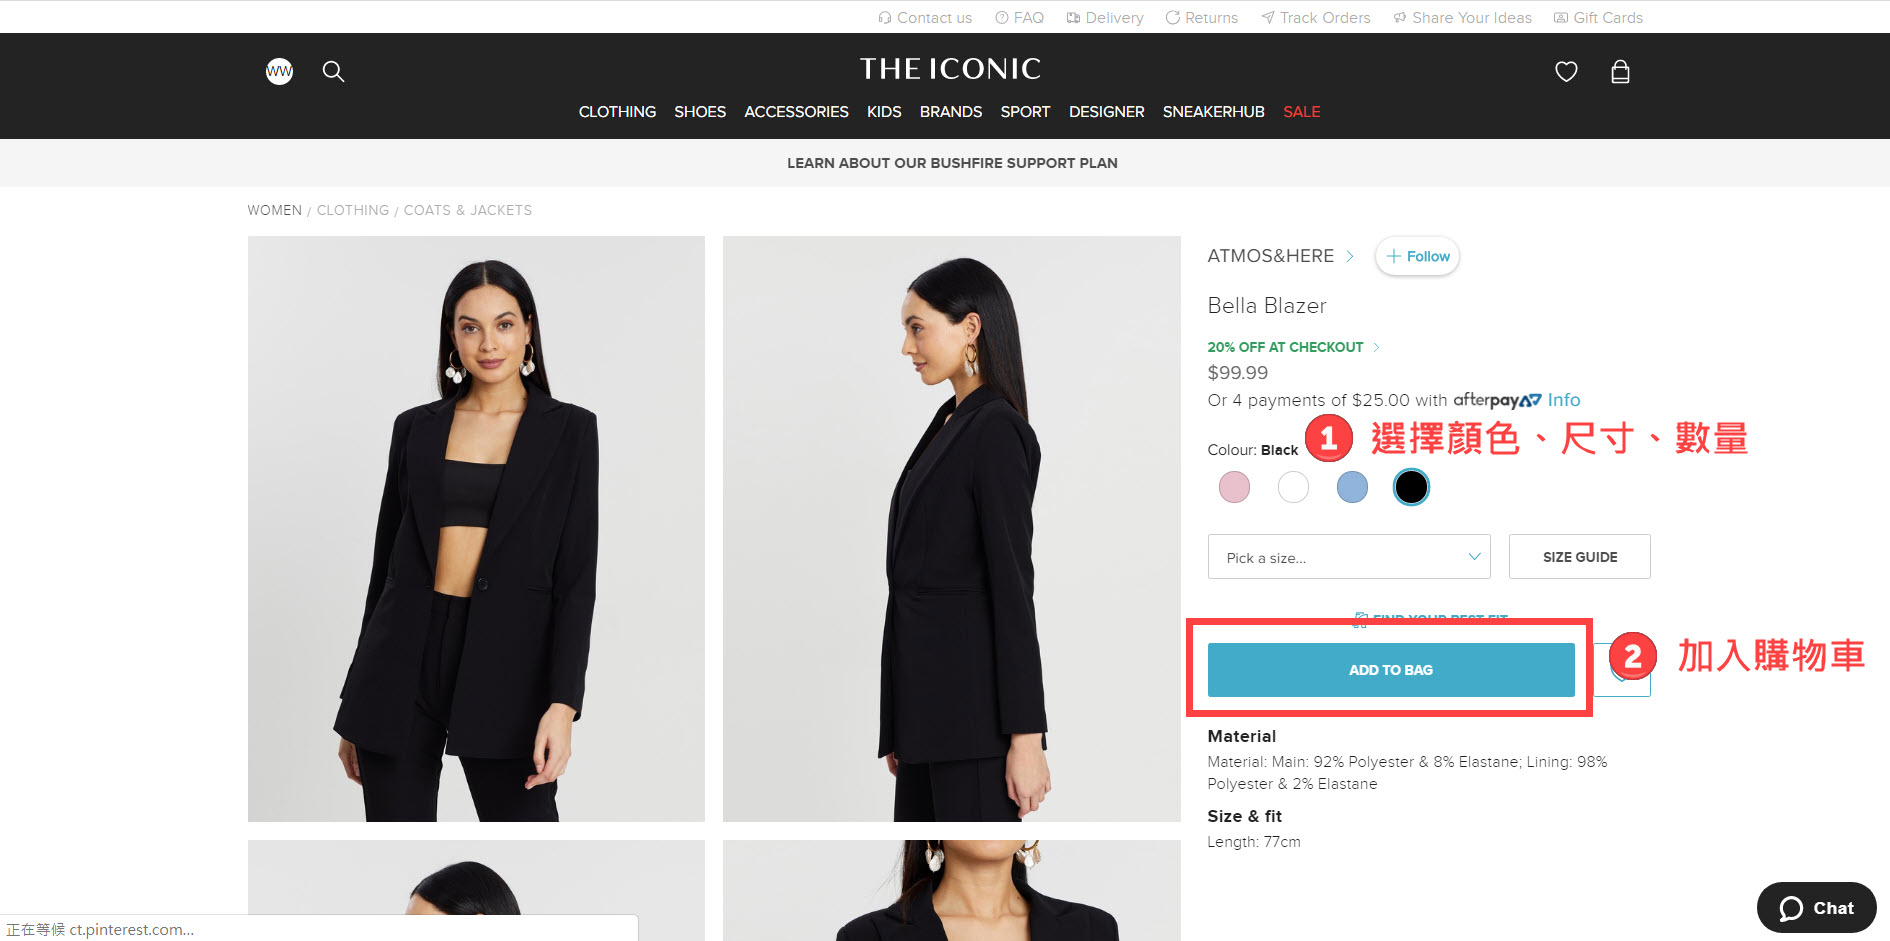
Task: Toggle Follow for ATMOS&HERE brand
Action: click(1417, 256)
